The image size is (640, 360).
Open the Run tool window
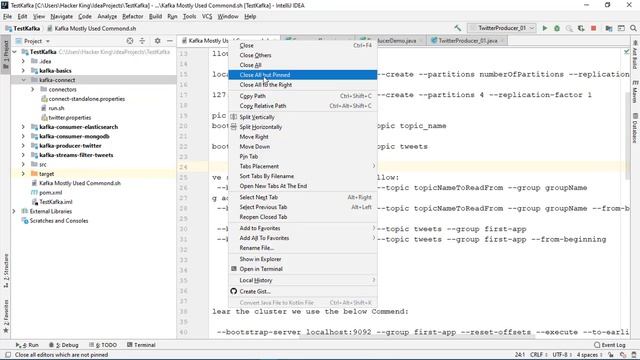click(x=27, y=345)
